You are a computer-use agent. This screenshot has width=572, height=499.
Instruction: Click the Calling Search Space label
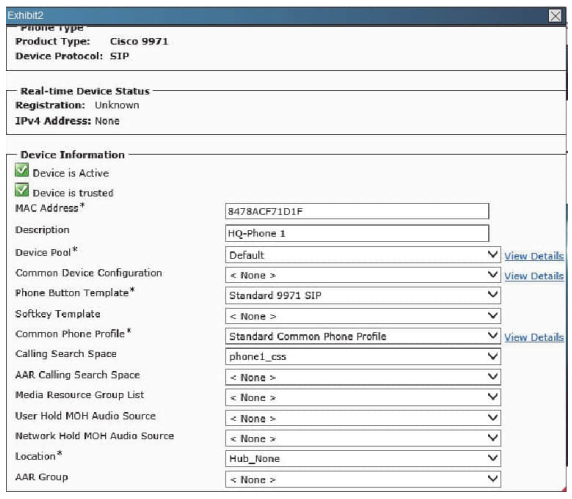coord(66,354)
